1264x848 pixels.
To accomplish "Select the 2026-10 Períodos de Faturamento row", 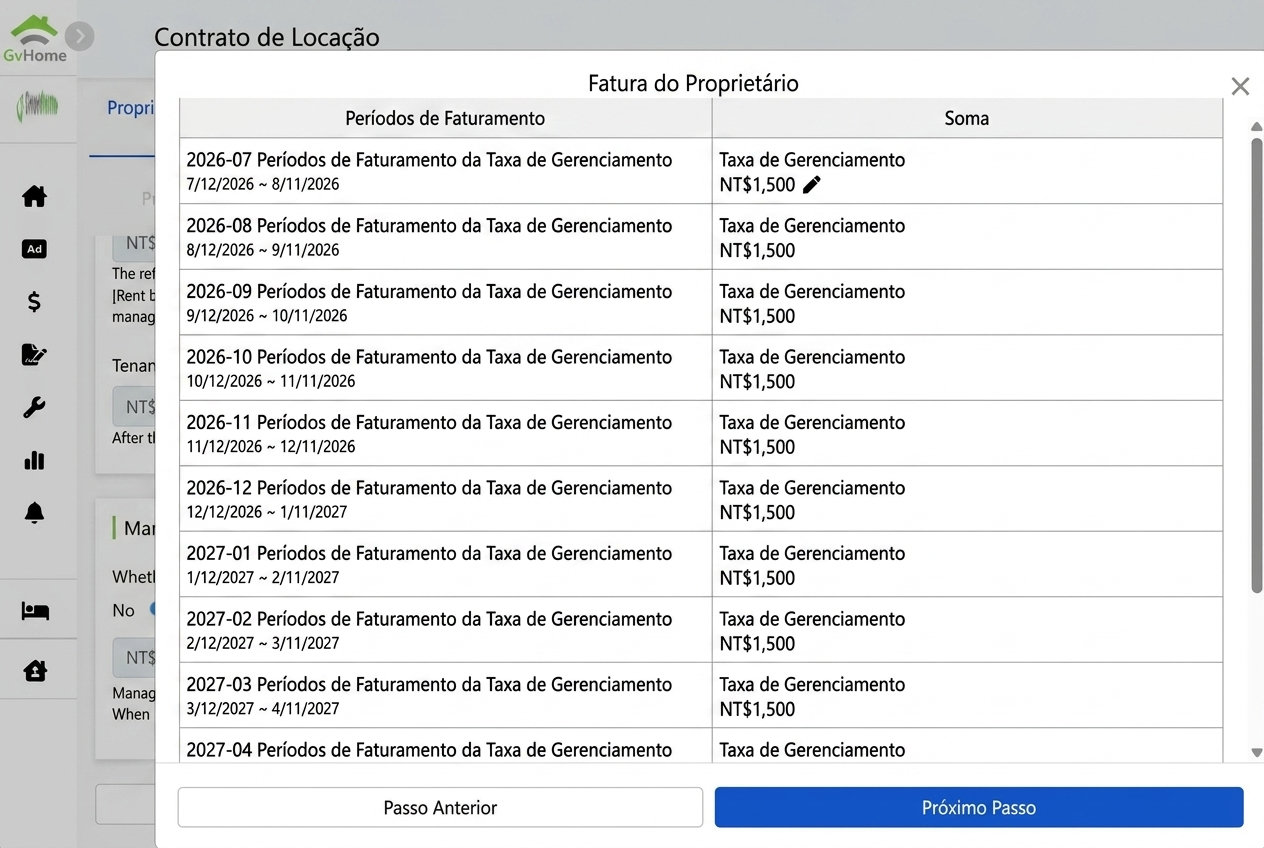I will tap(701, 368).
